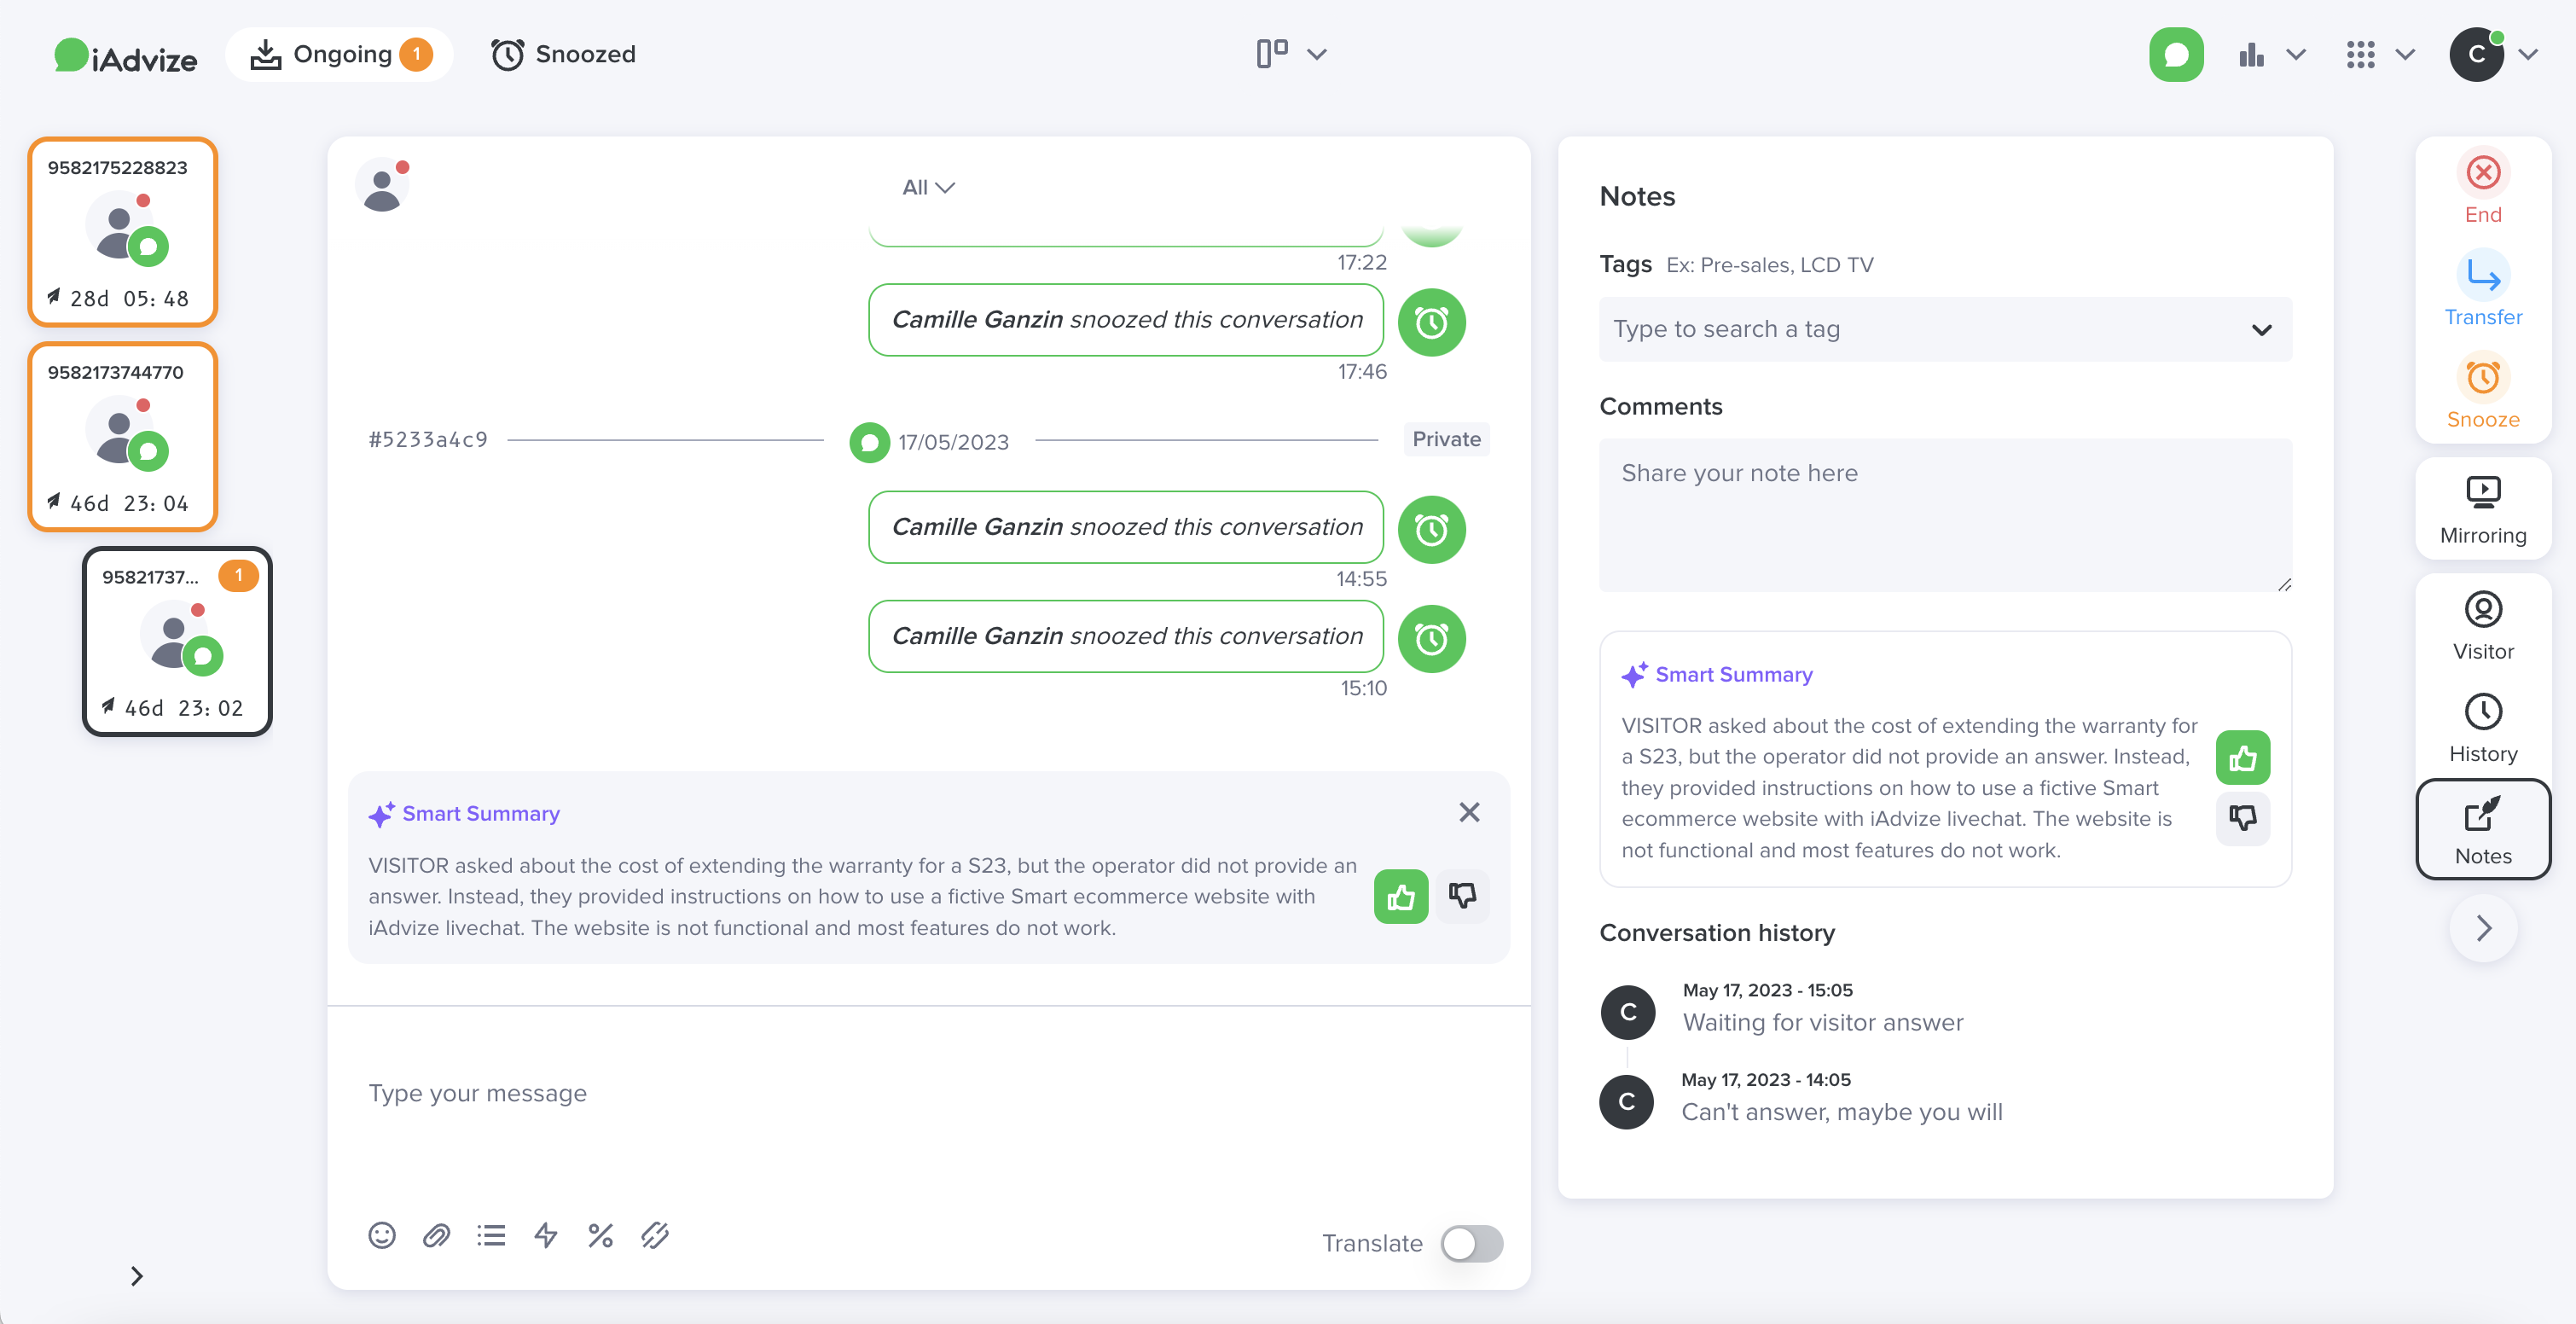Click the orange unread badge on third card
The height and width of the screenshot is (1324, 2576).
coord(238,575)
